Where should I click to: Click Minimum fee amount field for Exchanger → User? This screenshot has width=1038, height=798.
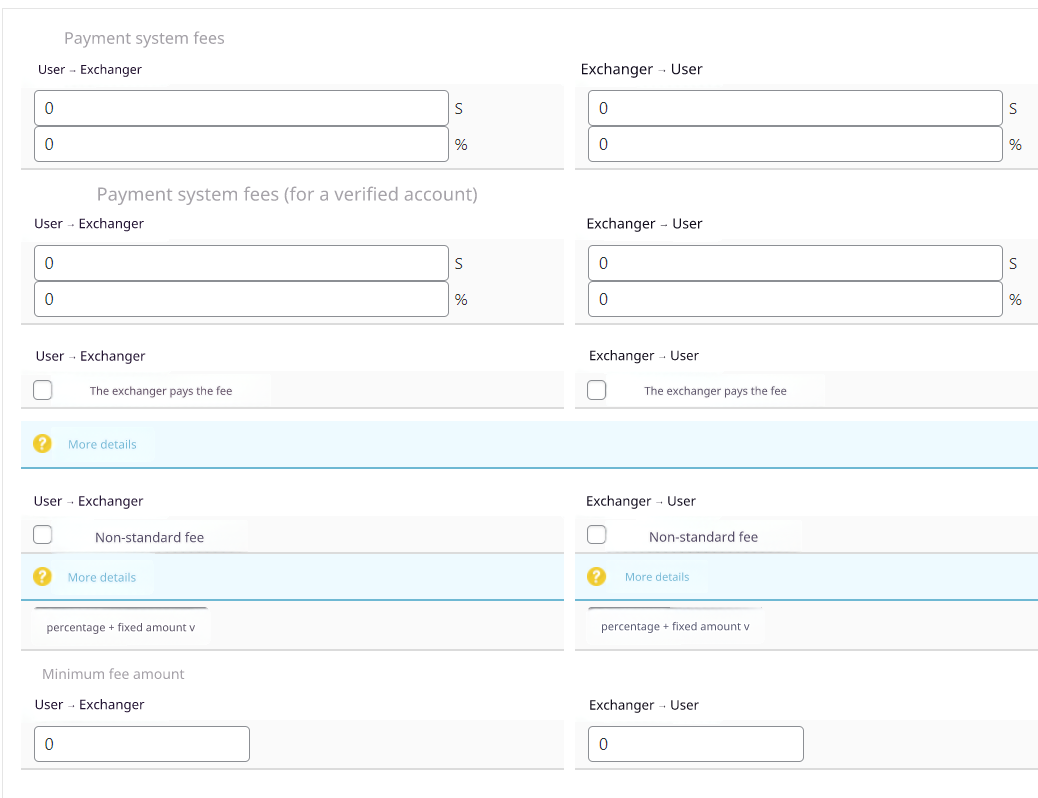696,744
